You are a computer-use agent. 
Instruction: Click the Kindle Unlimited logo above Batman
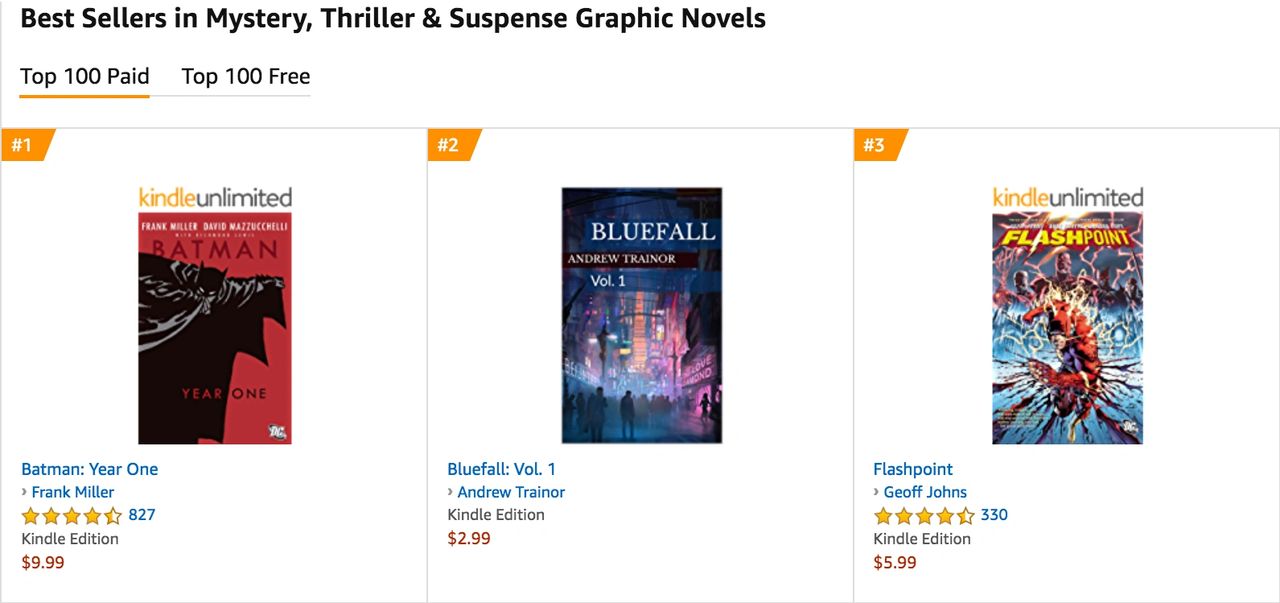point(215,197)
